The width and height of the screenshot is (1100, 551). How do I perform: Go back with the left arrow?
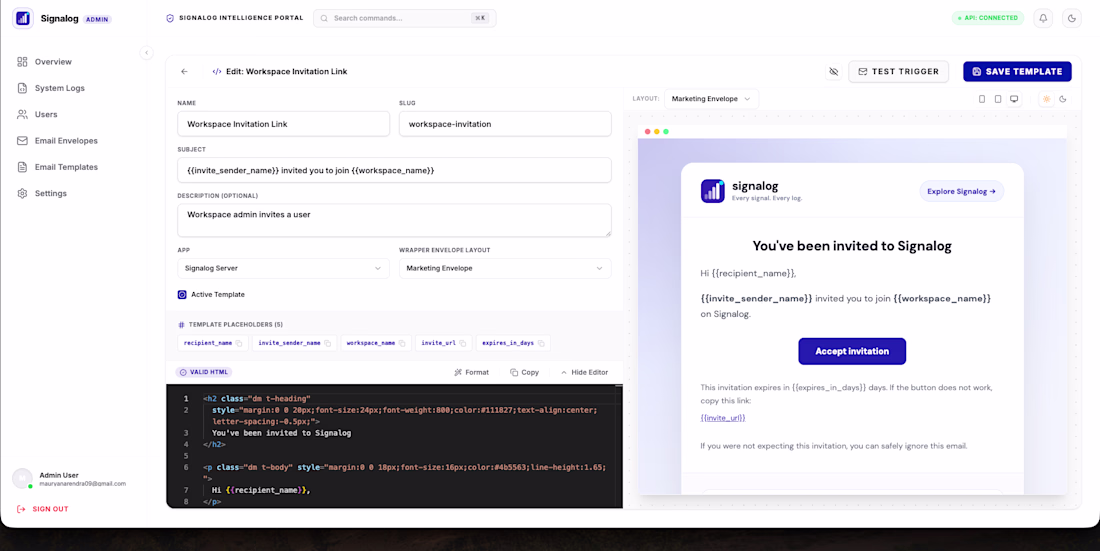point(185,72)
